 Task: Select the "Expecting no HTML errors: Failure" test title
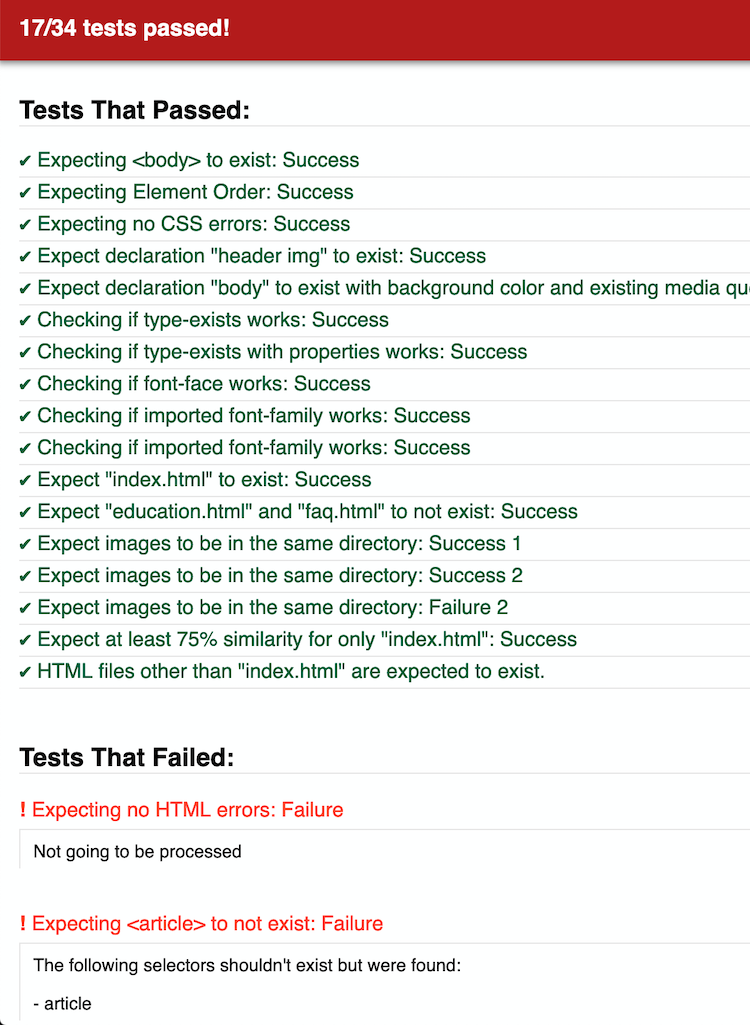coord(188,810)
